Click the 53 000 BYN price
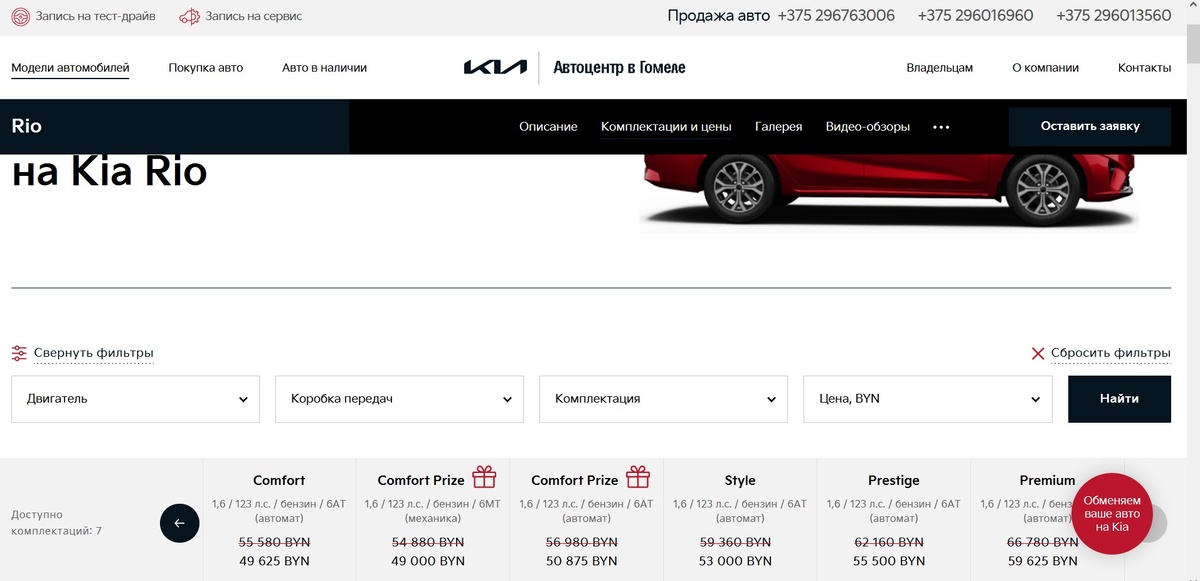 coord(735,561)
